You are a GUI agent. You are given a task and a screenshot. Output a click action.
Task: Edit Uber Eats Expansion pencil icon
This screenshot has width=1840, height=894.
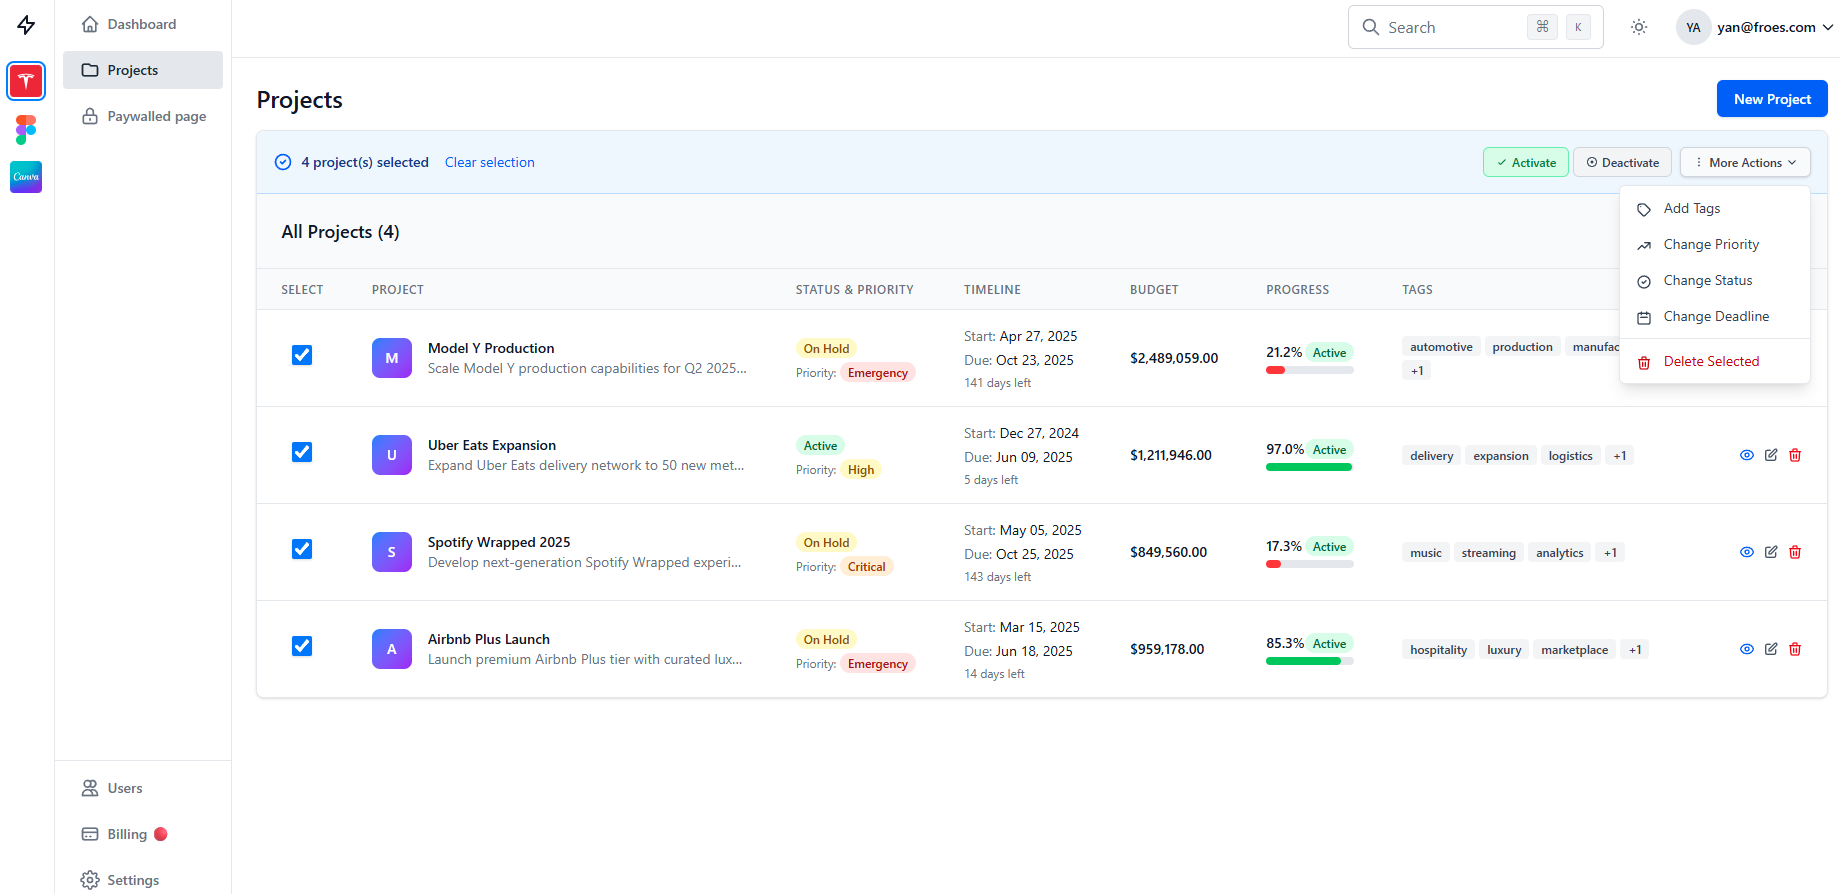coord(1771,455)
